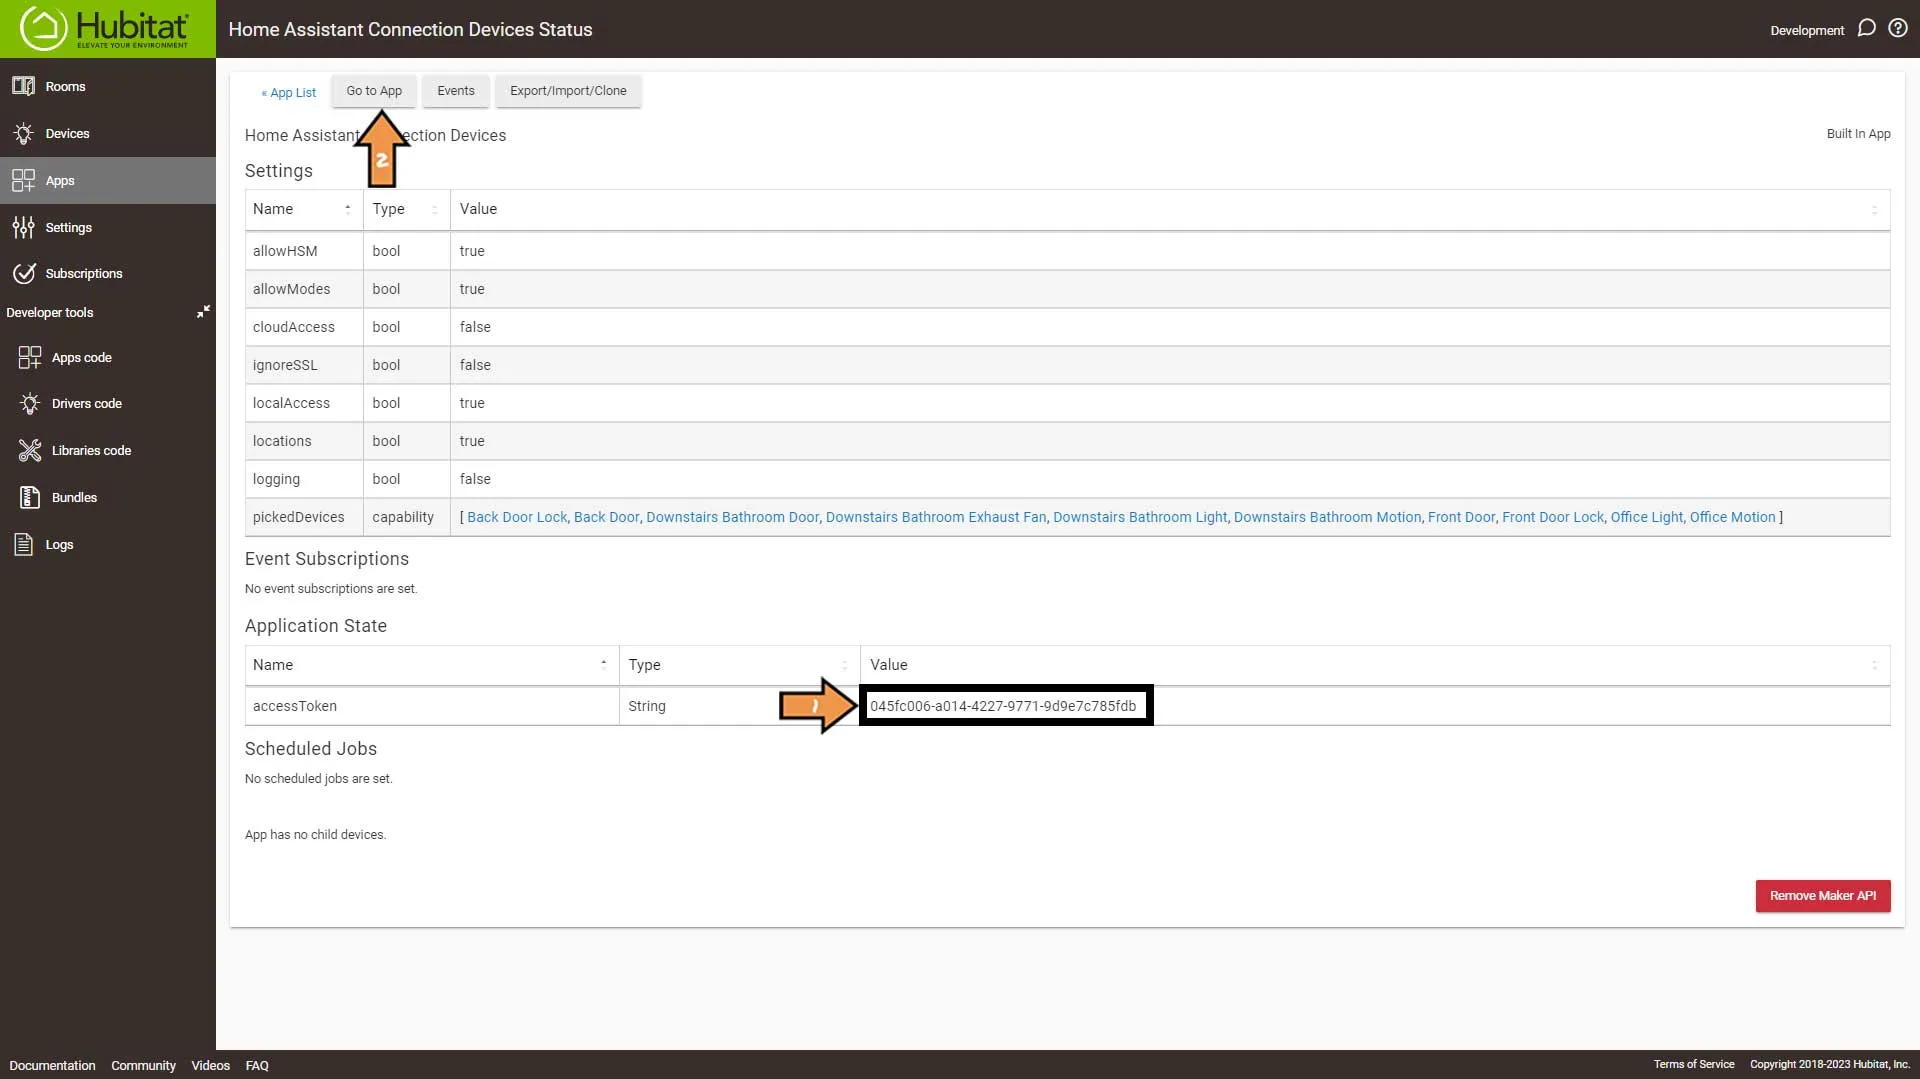Open the chat bubble icon in header
This screenshot has width=1920, height=1079.
pos(1866,28)
